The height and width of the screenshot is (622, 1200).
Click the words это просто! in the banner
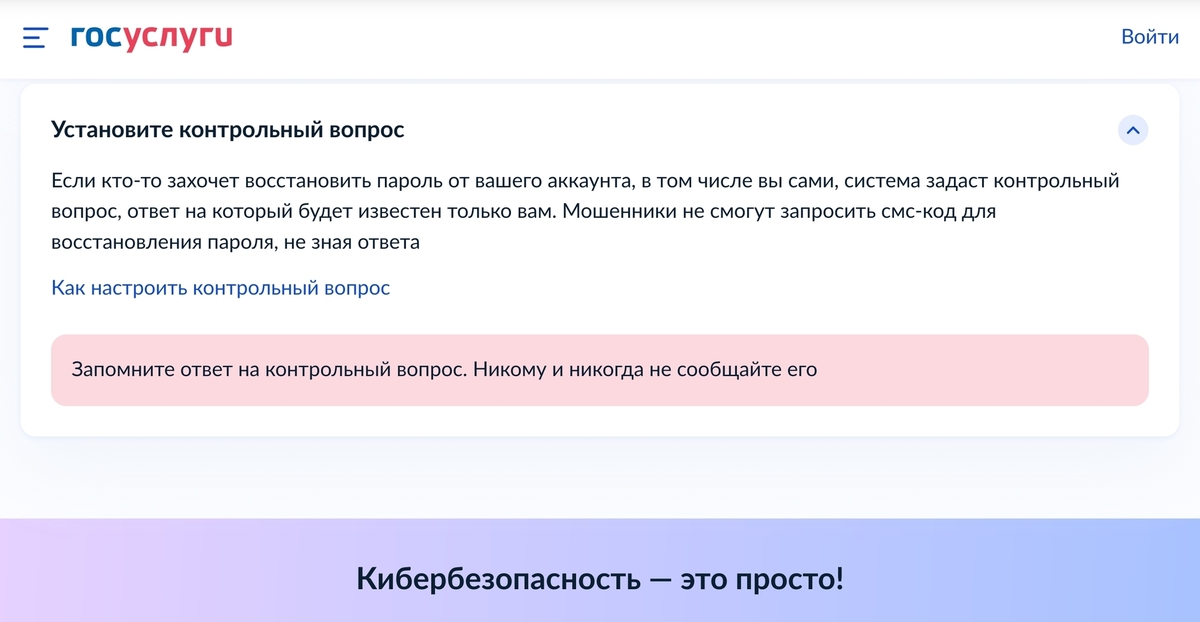pyautogui.click(x=762, y=578)
